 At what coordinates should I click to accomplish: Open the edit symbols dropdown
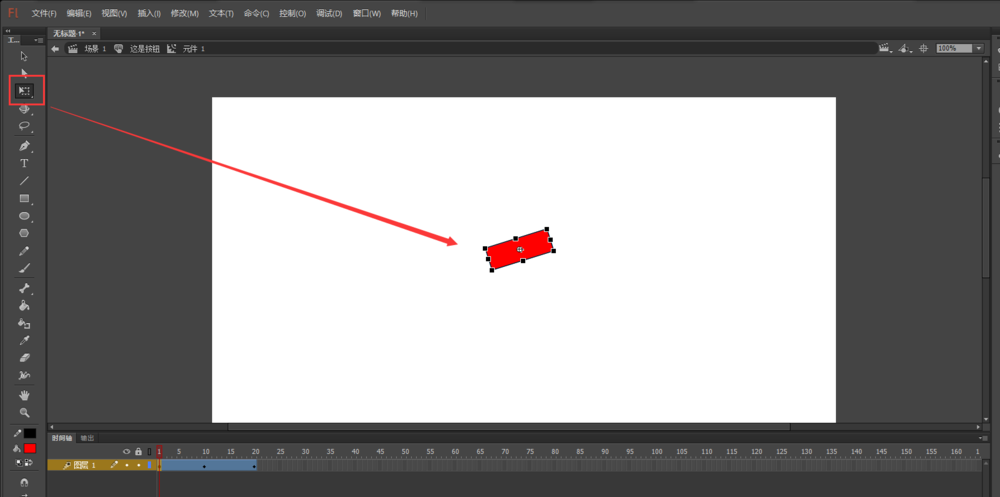point(905,48)
